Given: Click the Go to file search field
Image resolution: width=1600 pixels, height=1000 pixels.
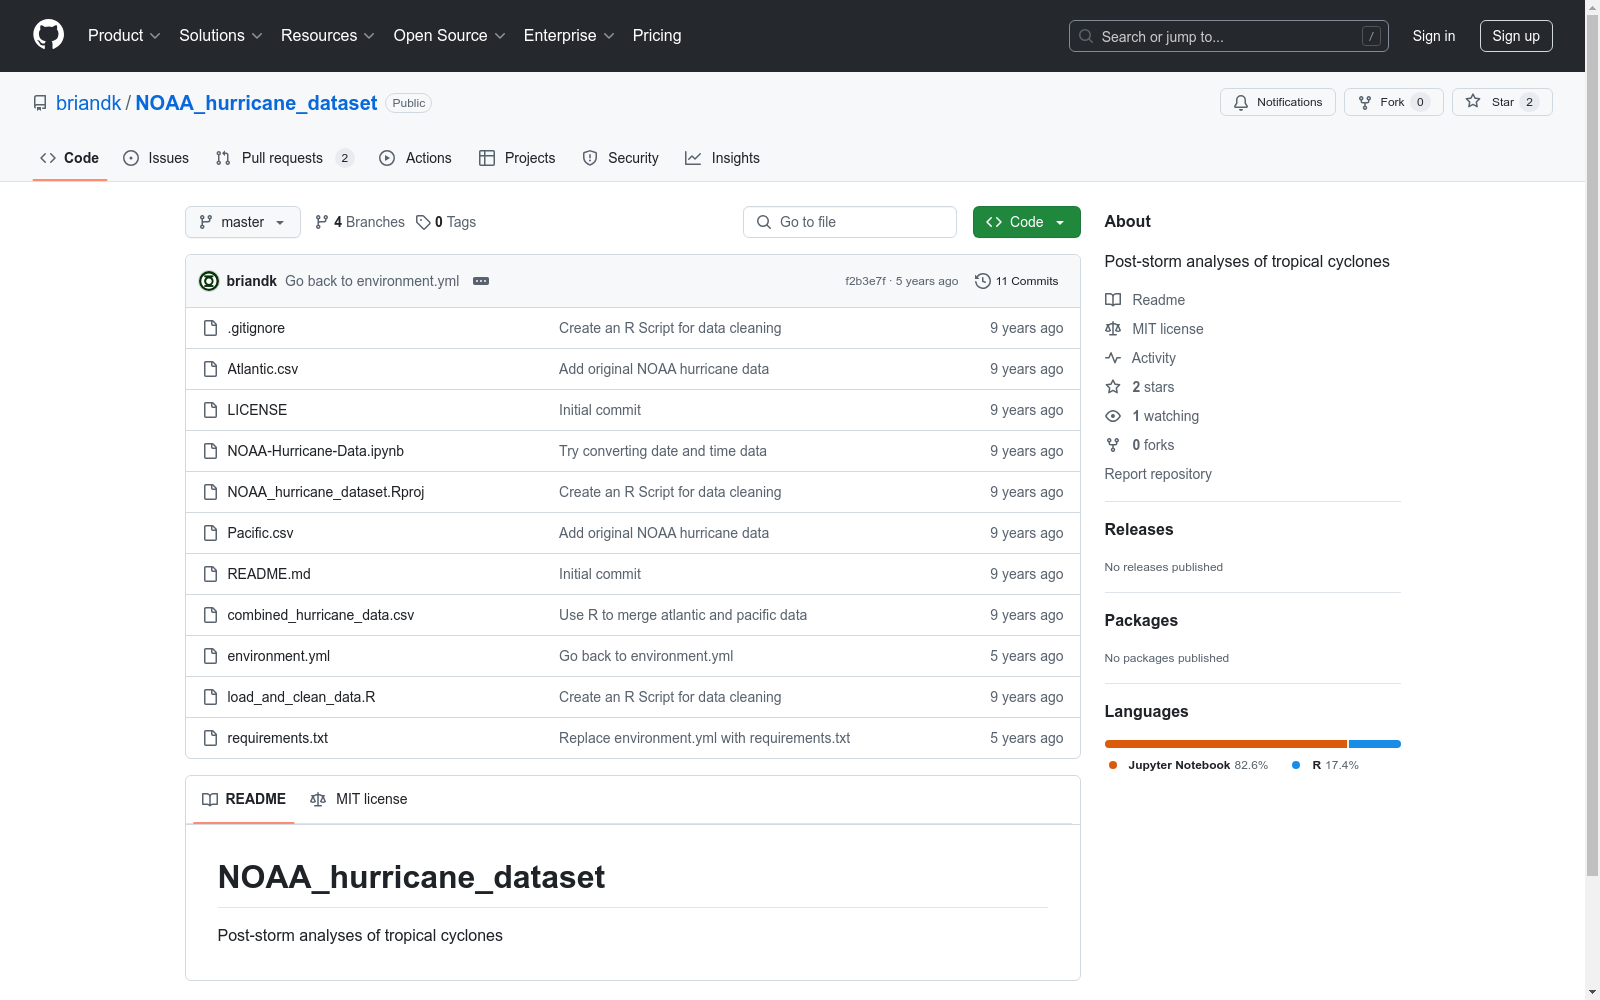Looking at the screenshot, I should (x=850, y=222).
